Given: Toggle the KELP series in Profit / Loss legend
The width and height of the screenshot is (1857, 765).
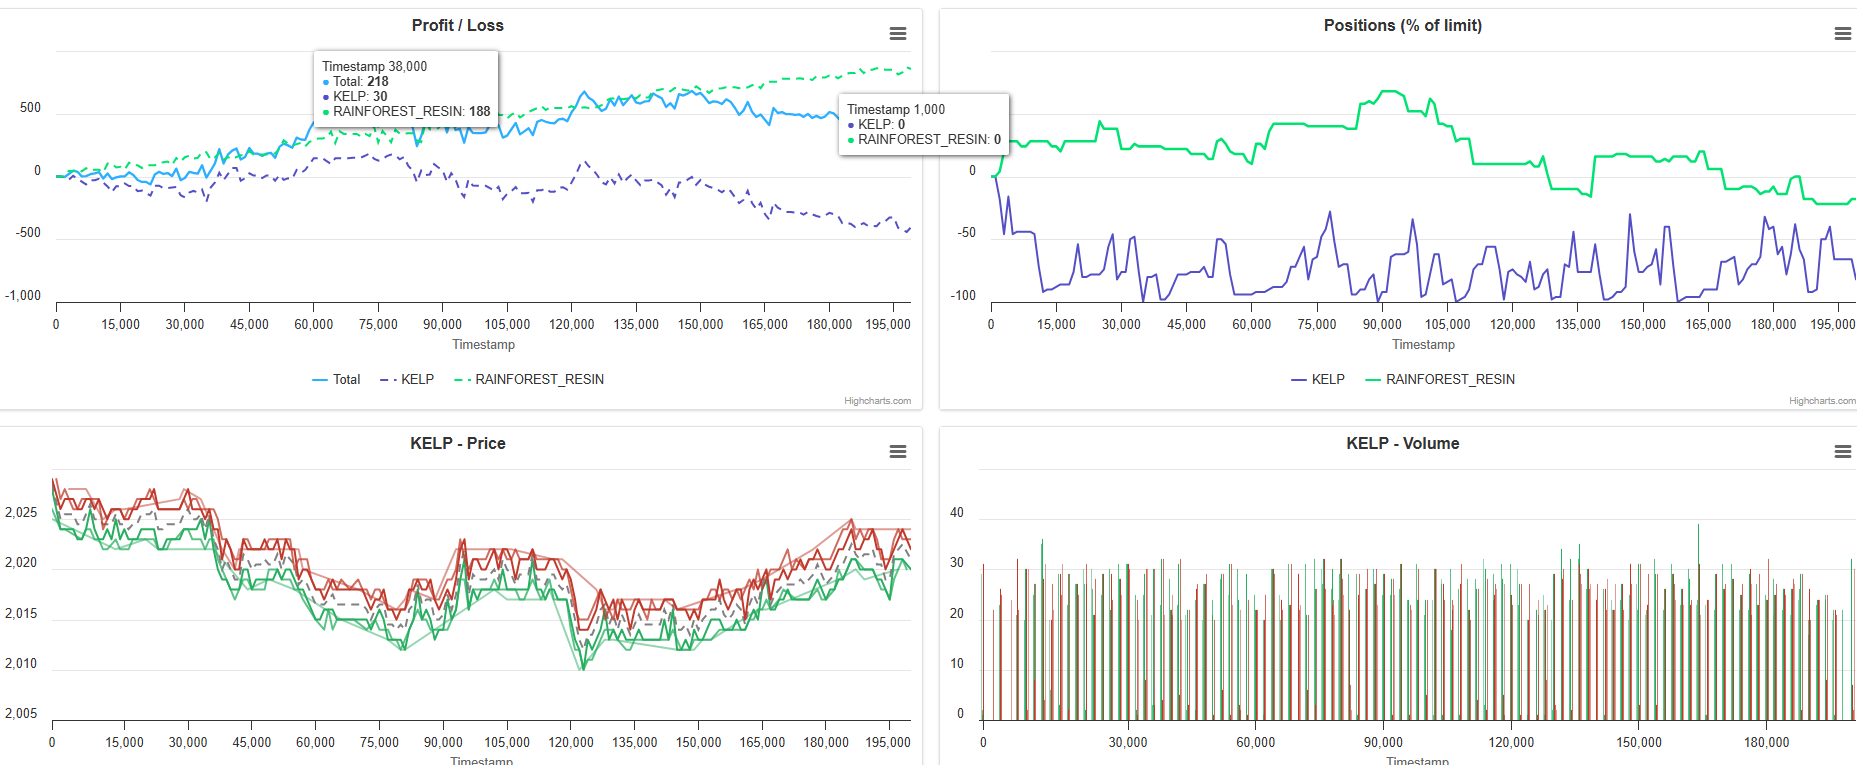Looking at the screenshot, I should tap(408, 380).
